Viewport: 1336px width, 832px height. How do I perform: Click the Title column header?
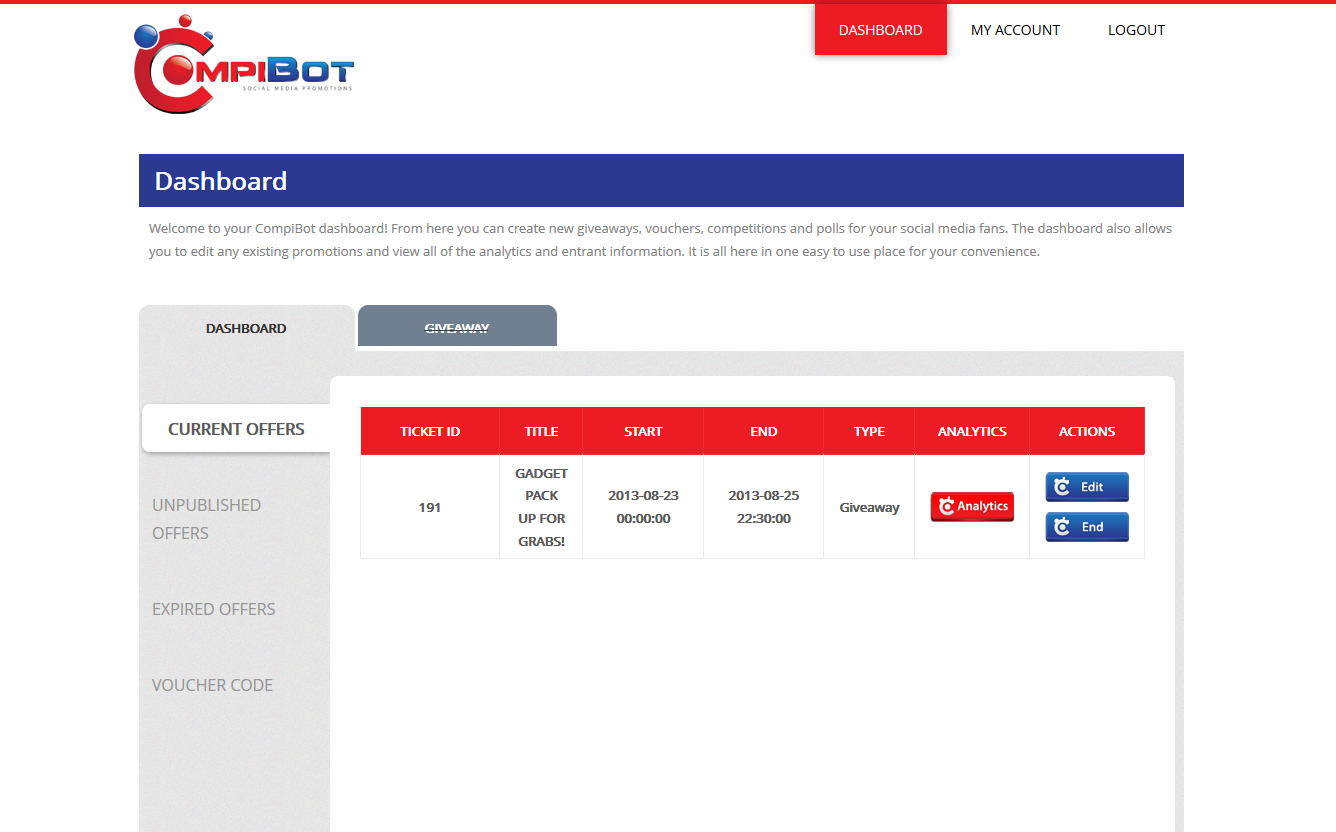tap(541, 431)
